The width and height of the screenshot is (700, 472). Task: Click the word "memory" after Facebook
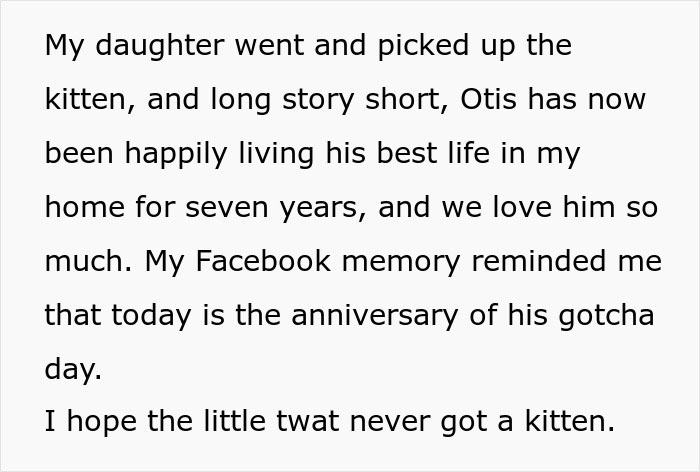416,262
